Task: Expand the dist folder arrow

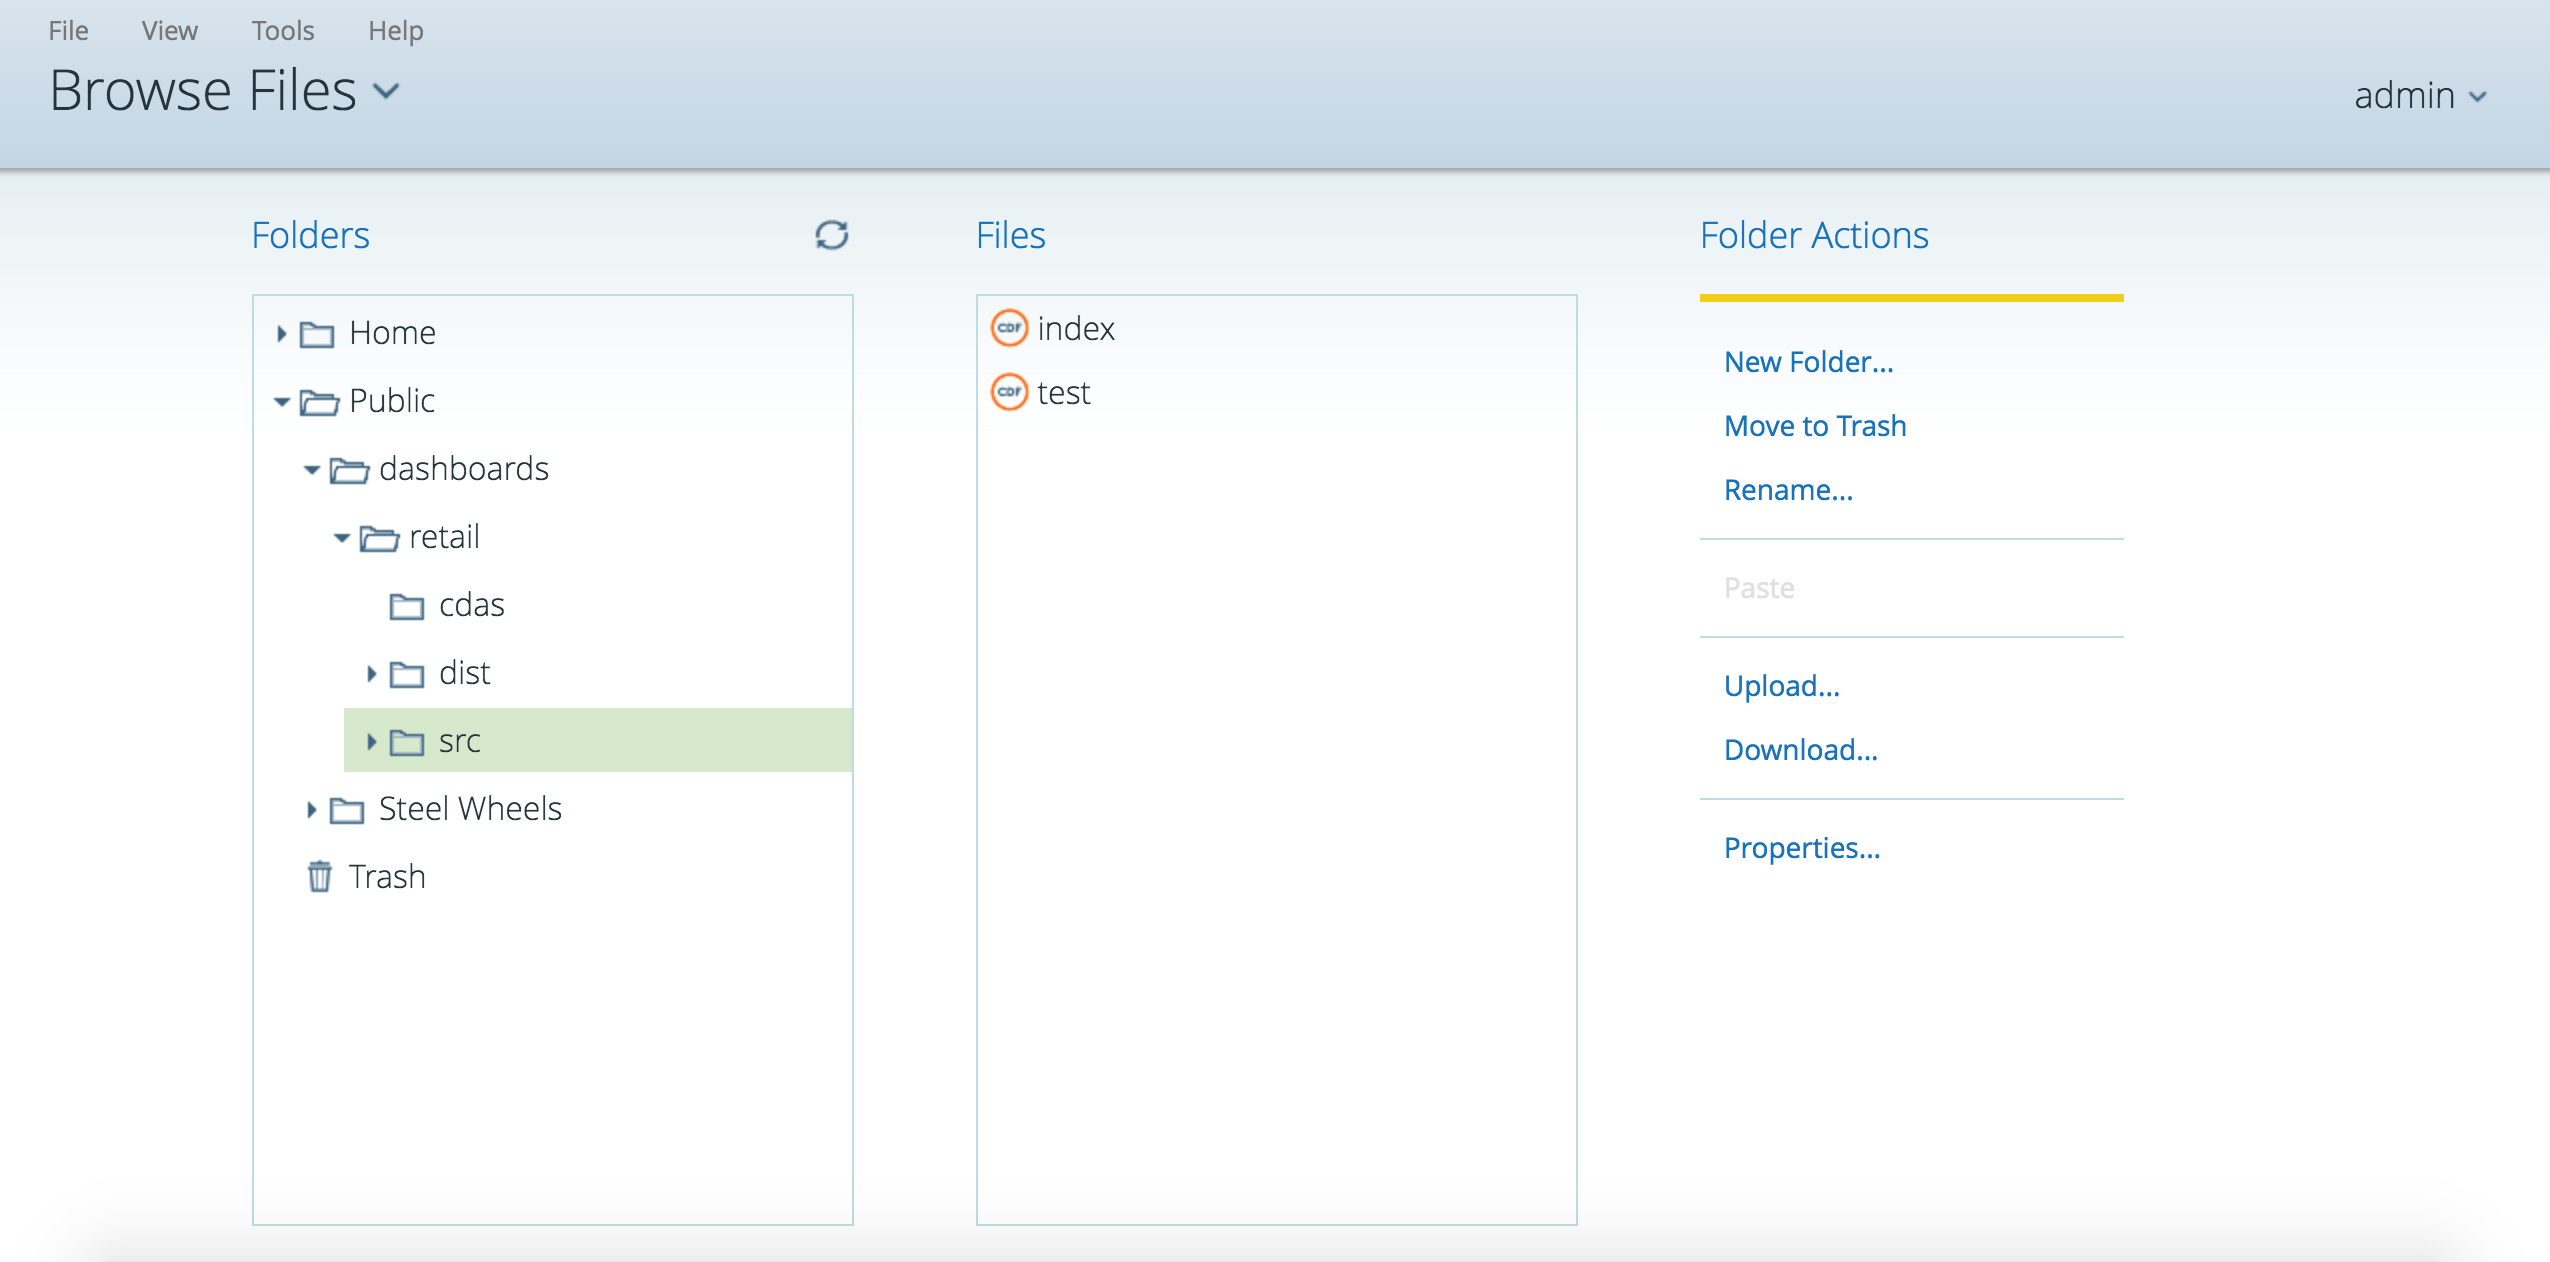Action: 372,673
